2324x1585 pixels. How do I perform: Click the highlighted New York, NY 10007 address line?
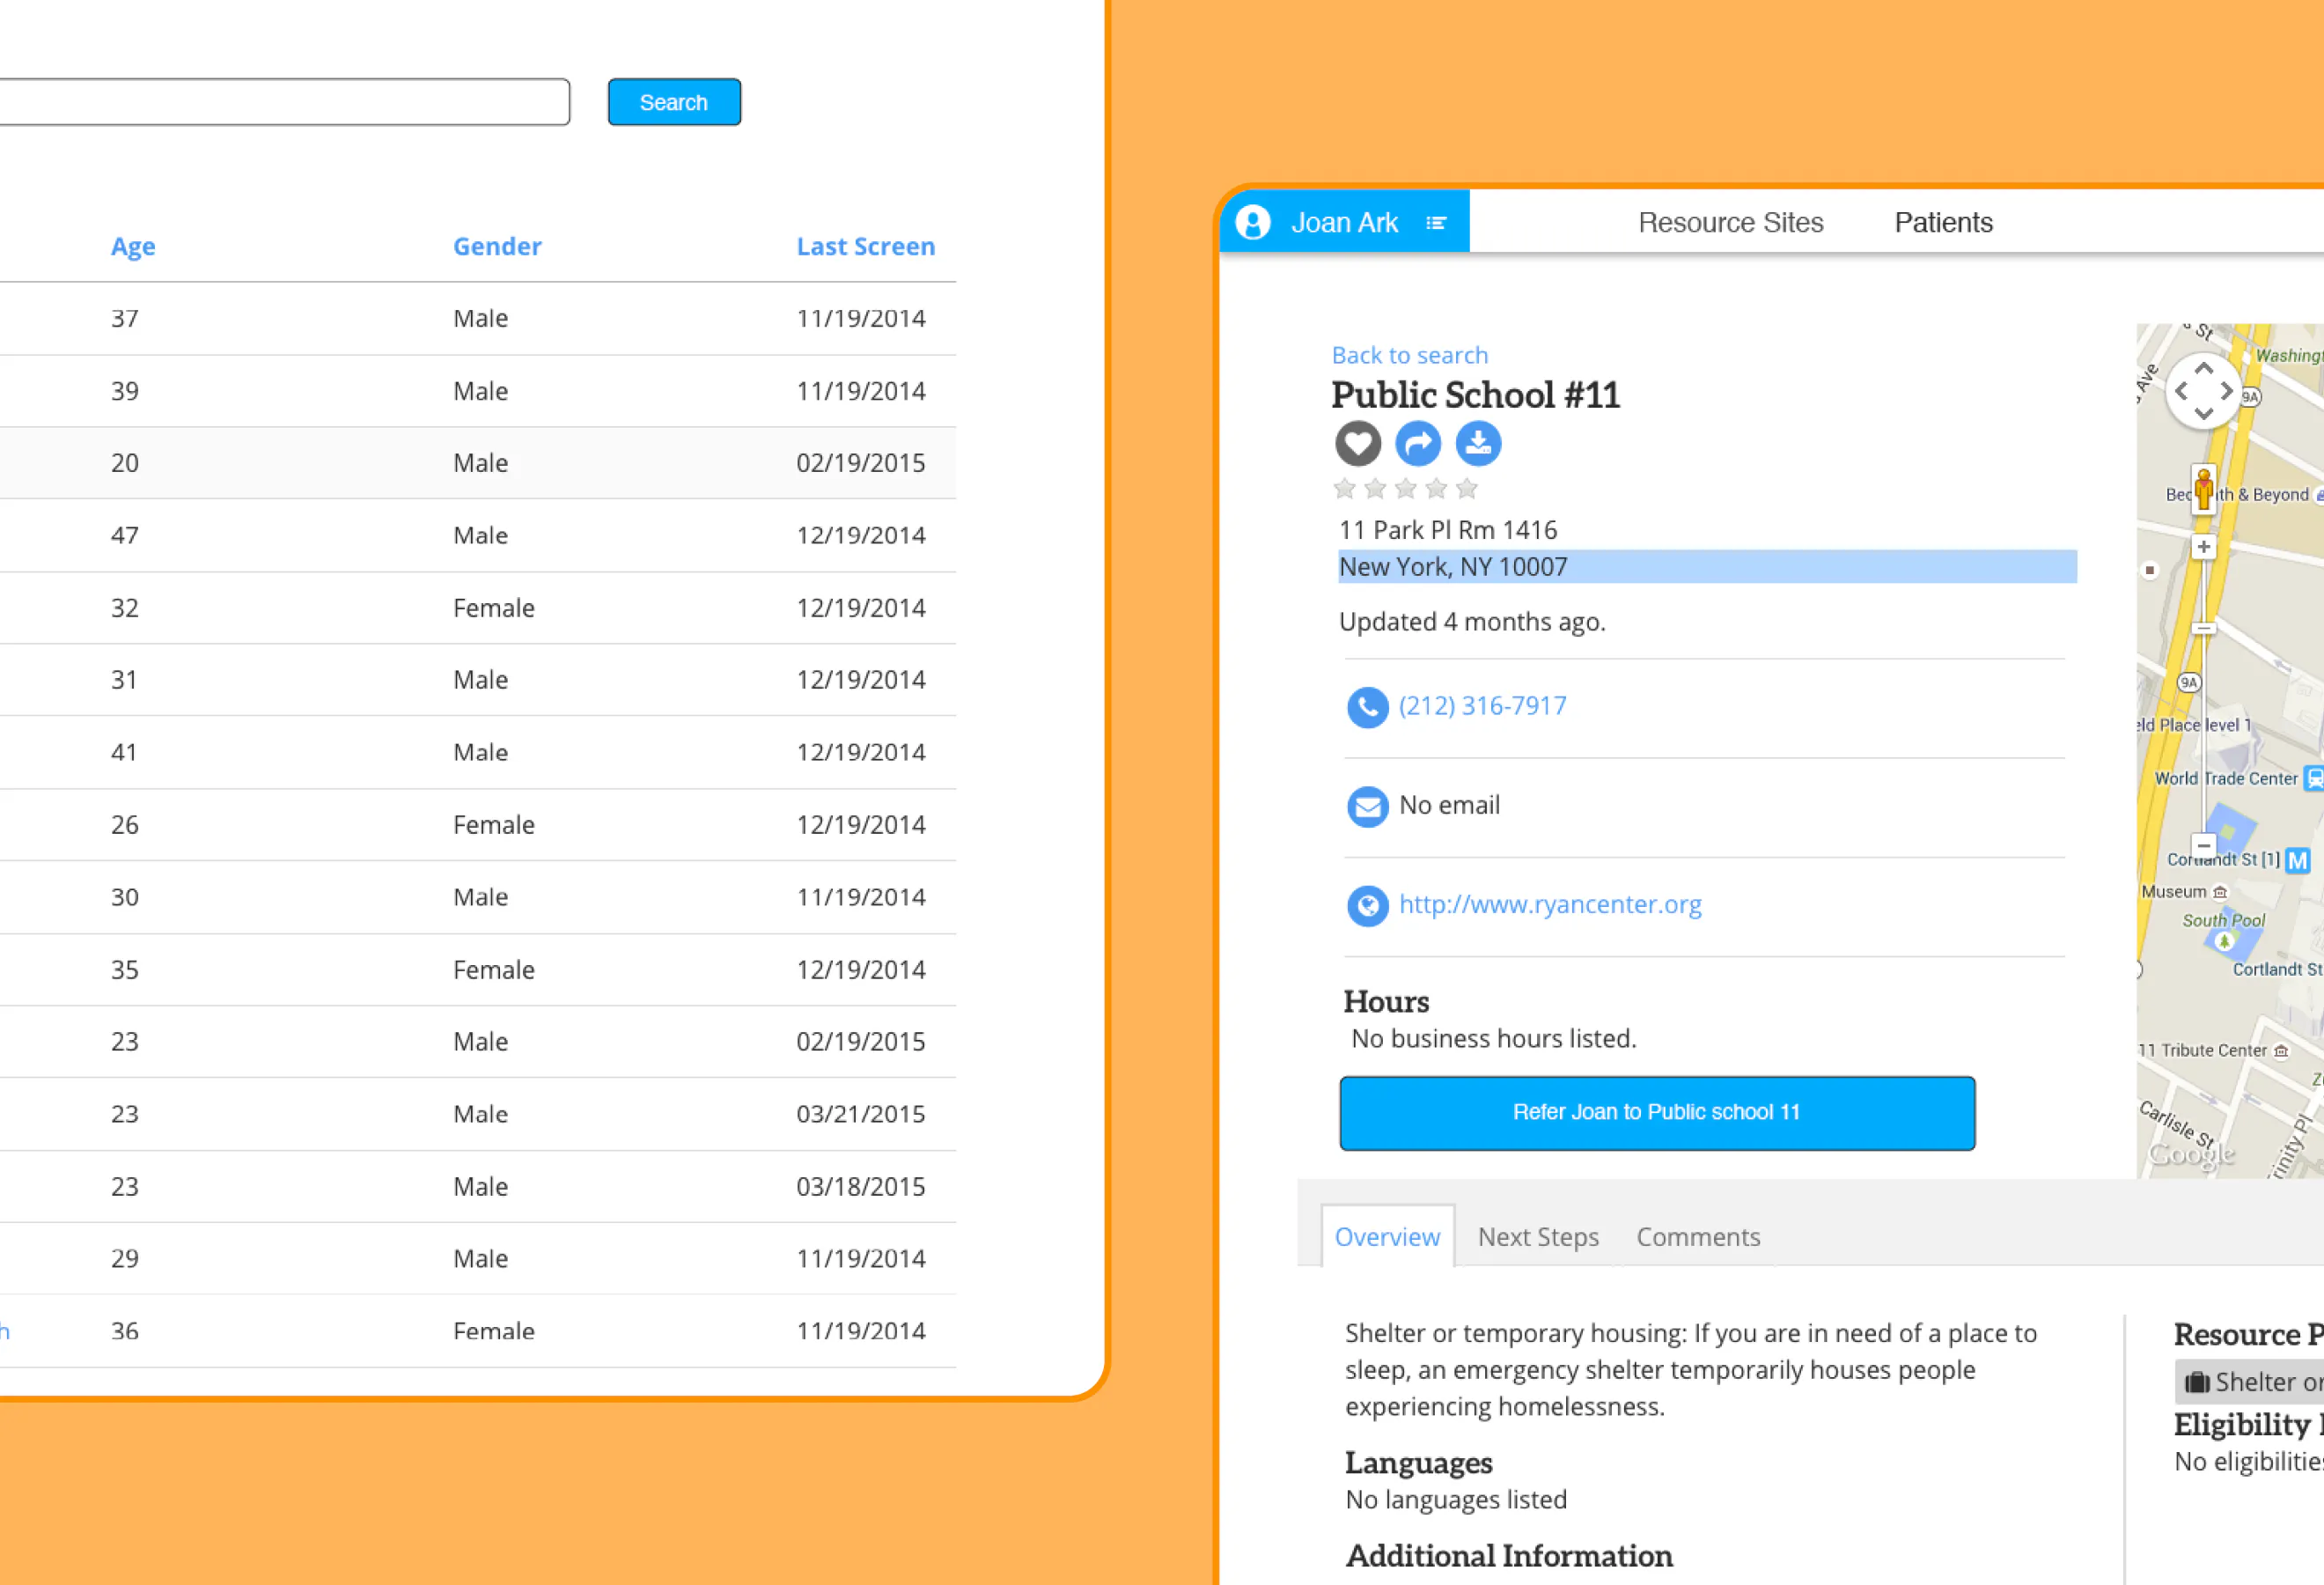click(x=1707, y=567)
